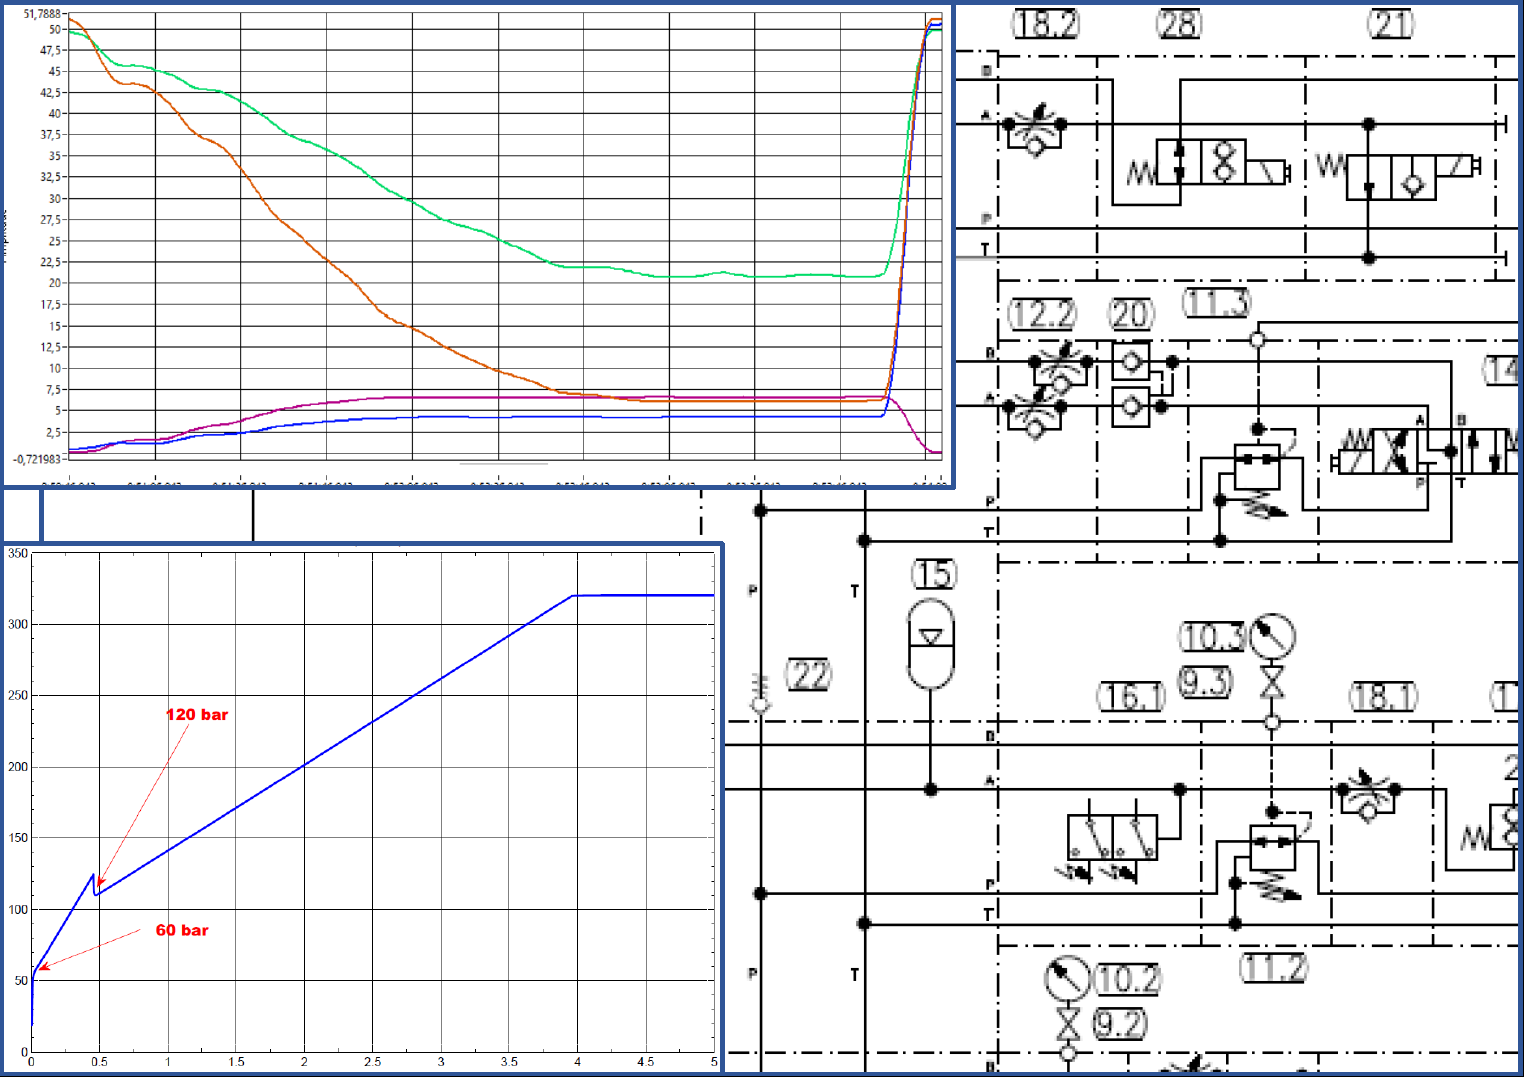Select the solenoid valve symbol under label 21
Viewport: 1524px width, 1077px height.
coord(1400,176)
